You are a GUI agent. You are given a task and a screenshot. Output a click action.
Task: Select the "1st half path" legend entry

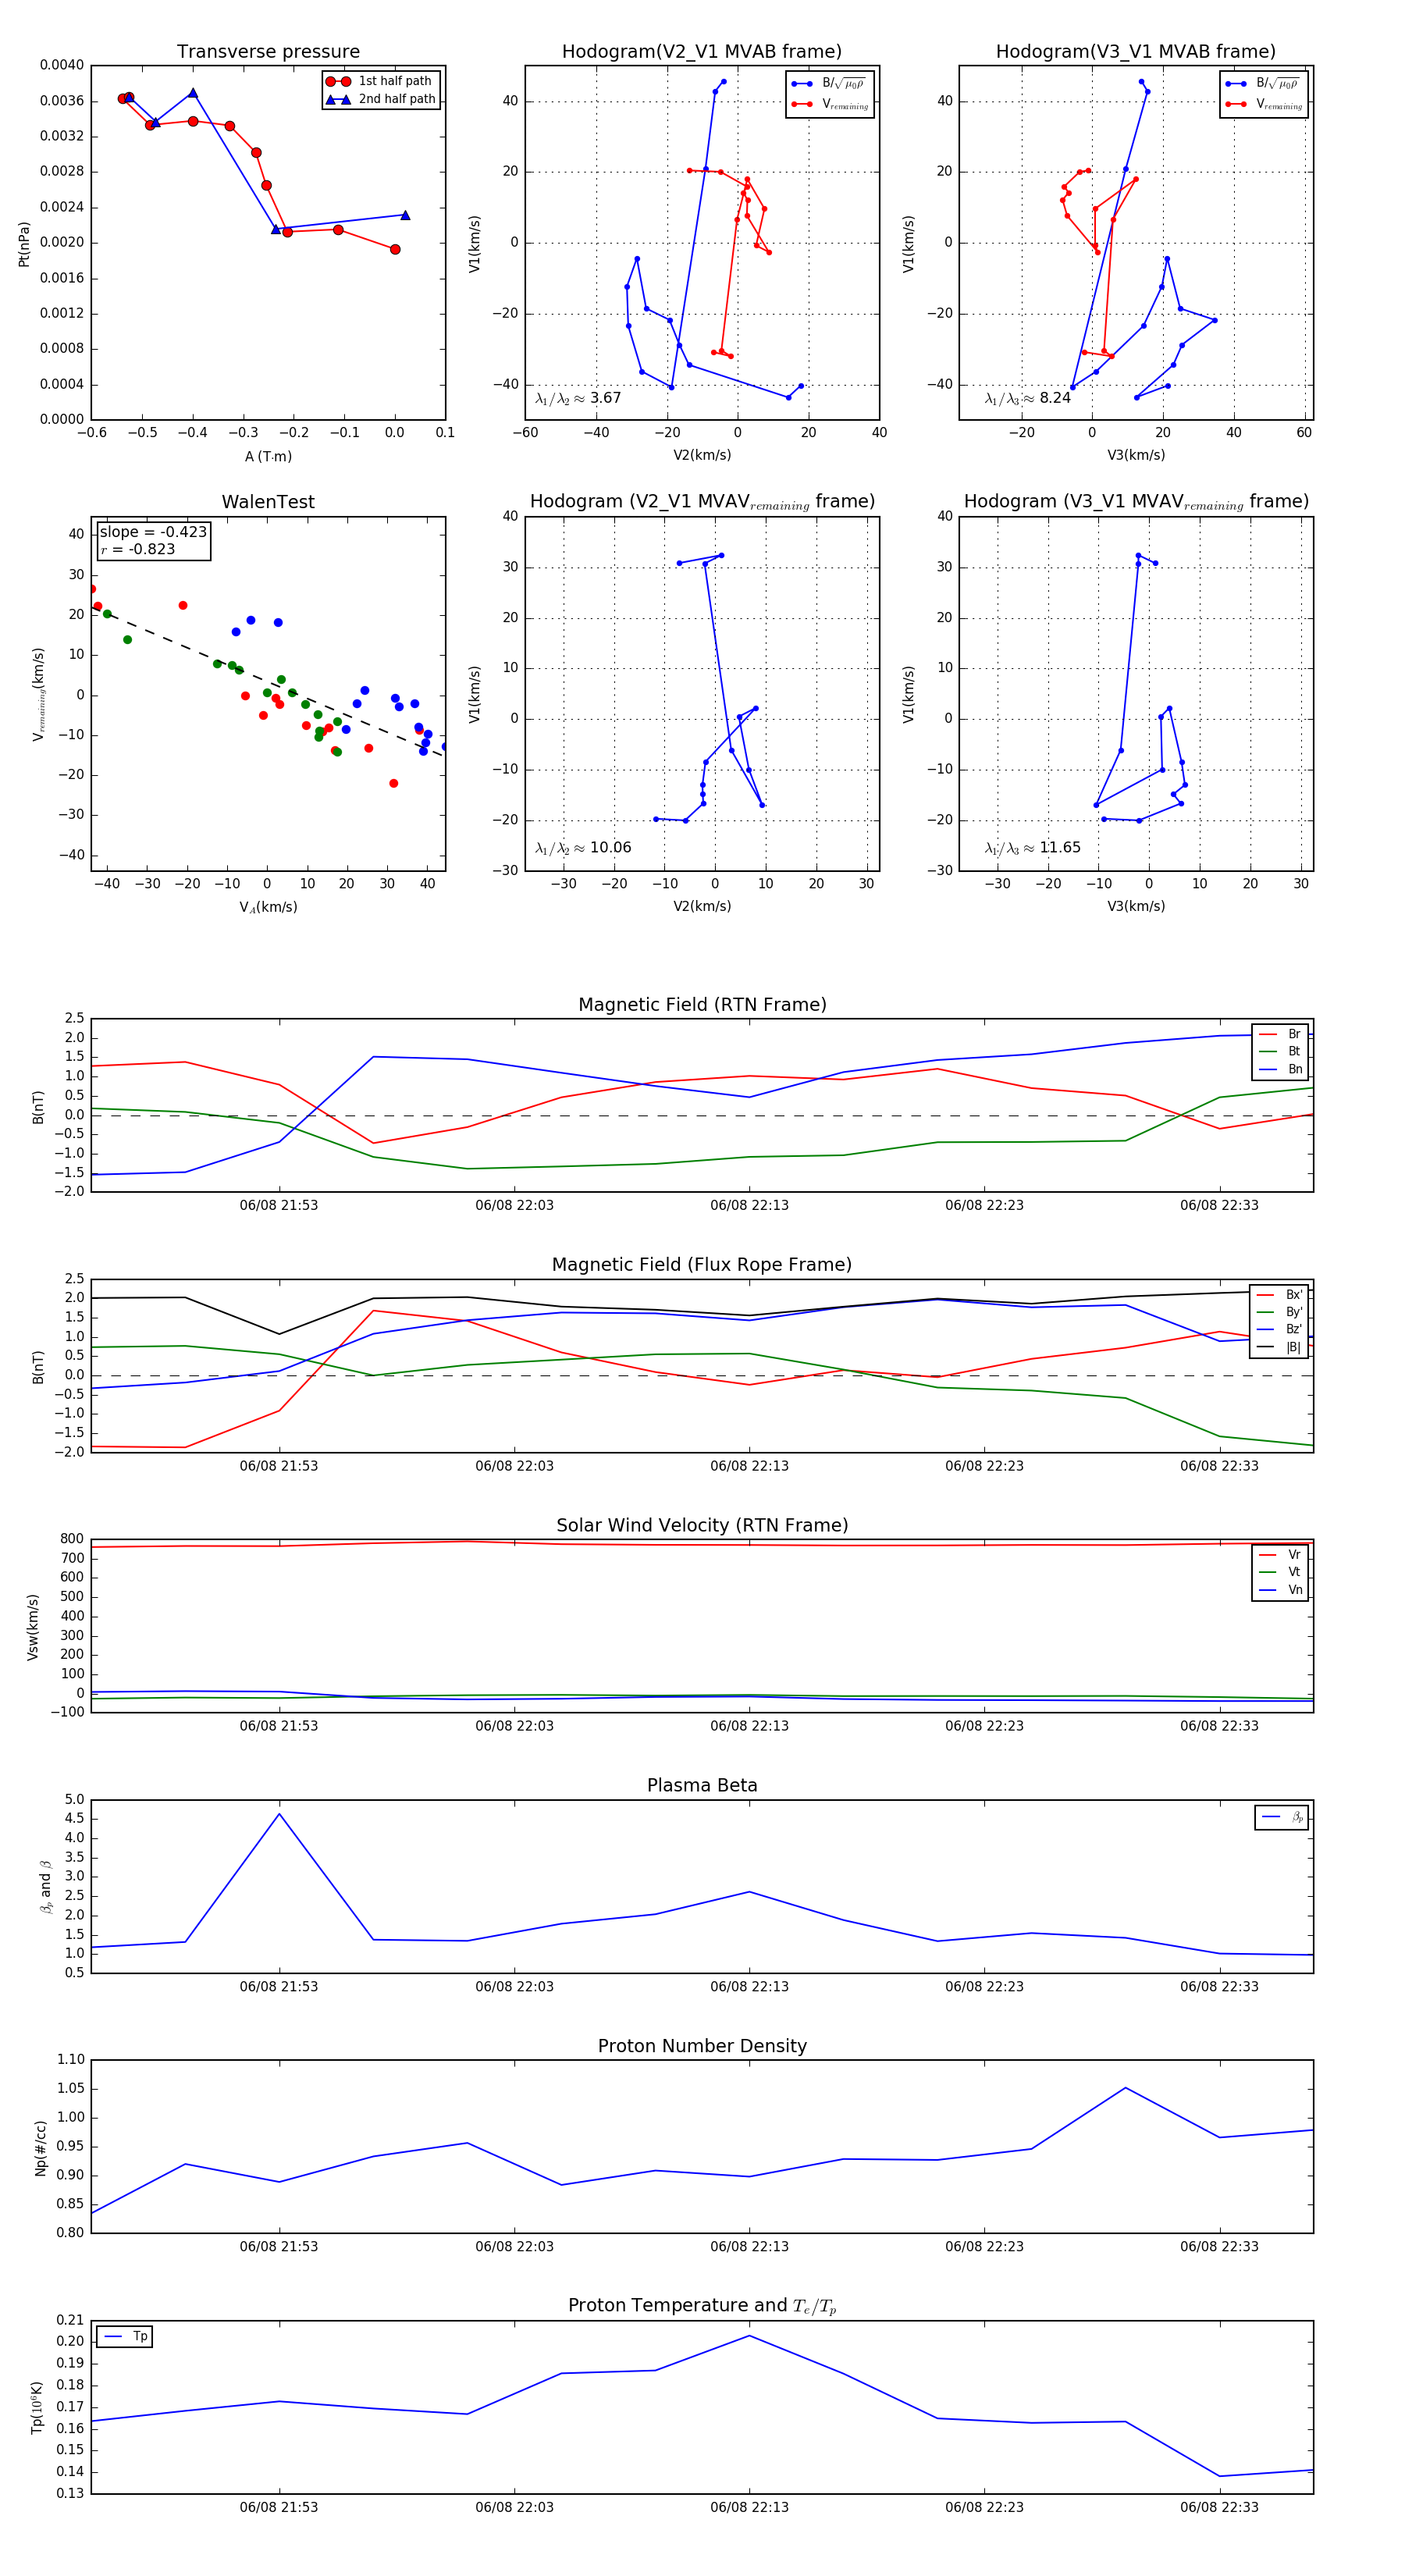click(381, 81)
